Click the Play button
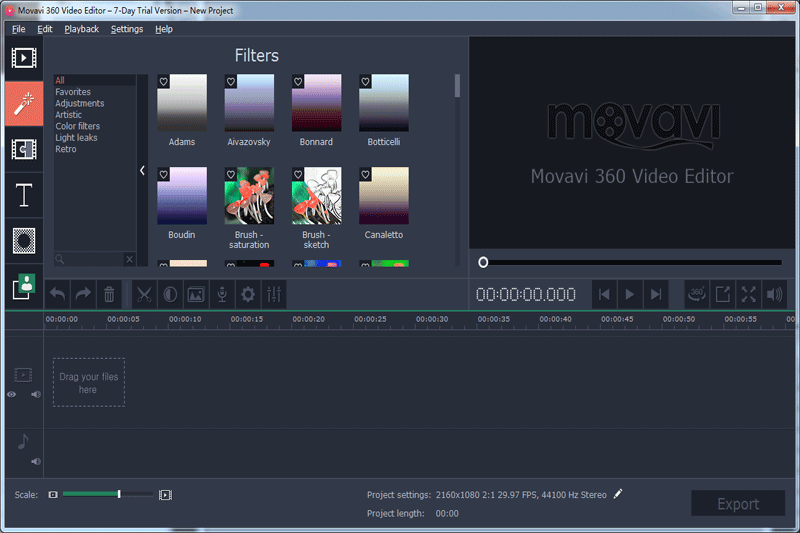Screen dimensions: 800x533 click(630, 294)
